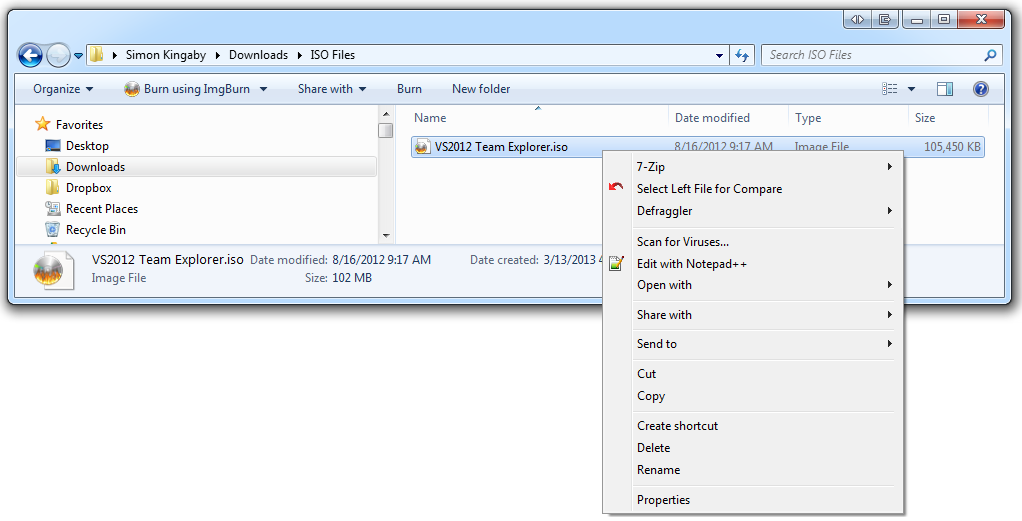The height and width of the screenshot is (521, 1022).
Task: Click the Burn toolbar button
Action: 409,89
